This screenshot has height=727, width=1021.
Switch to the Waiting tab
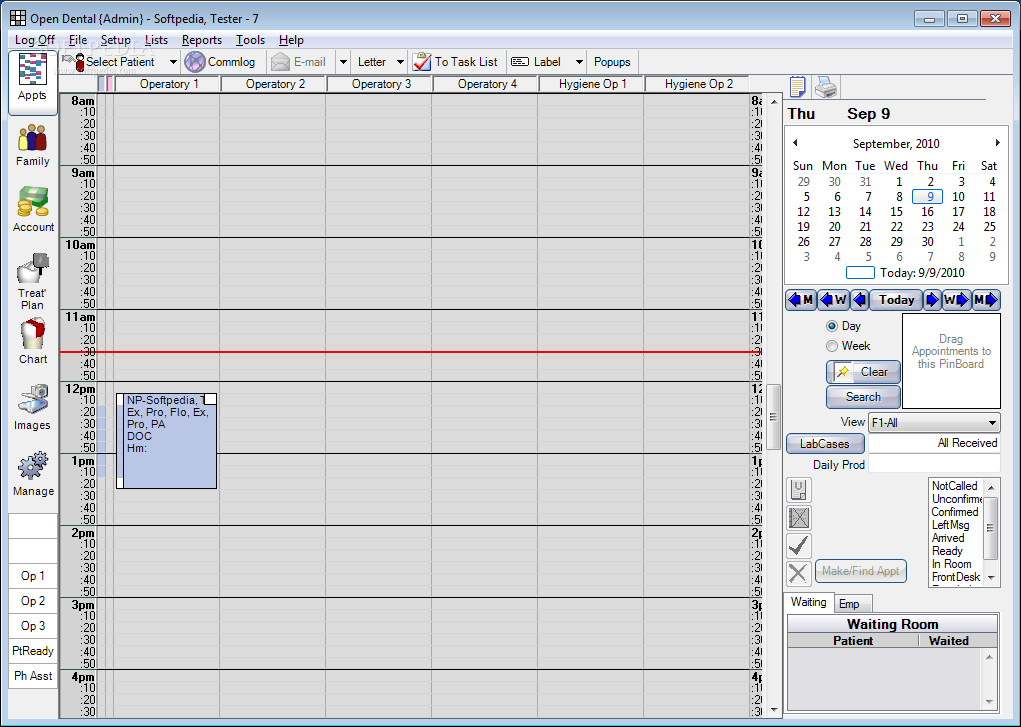[808, 602]
